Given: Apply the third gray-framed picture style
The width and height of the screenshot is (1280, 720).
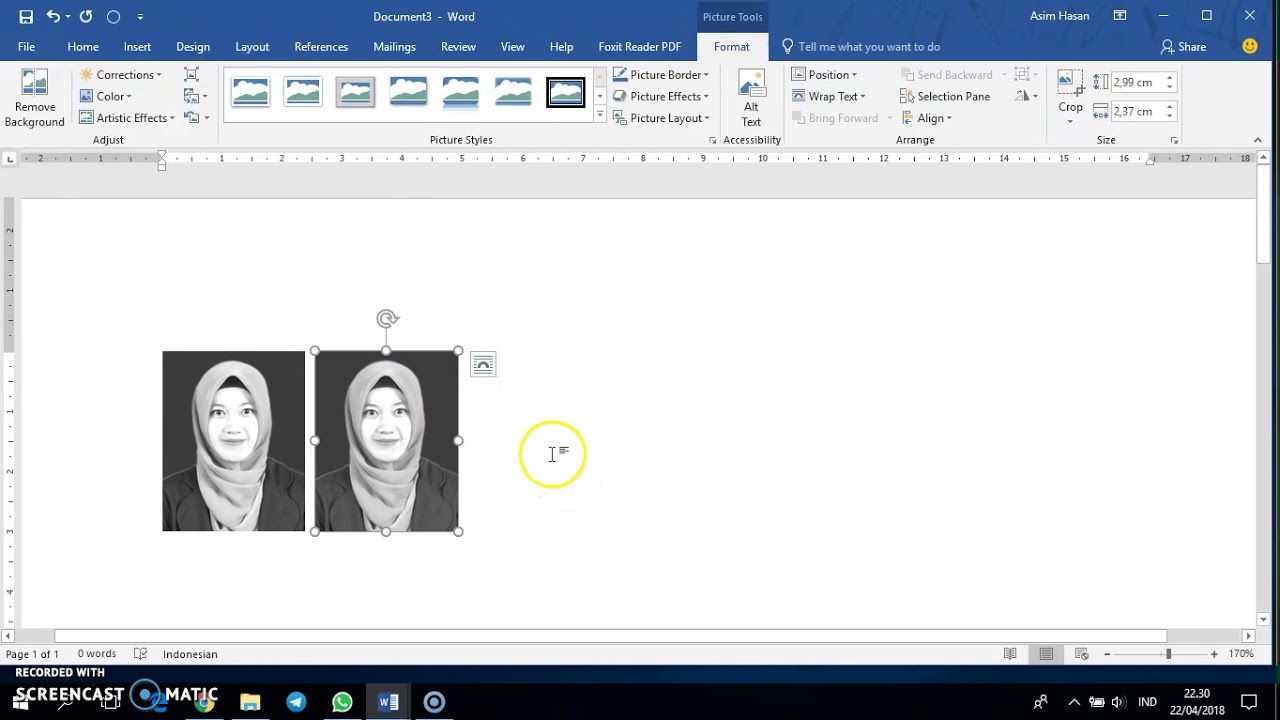Looking at the screenshot, I should [355, 92].
